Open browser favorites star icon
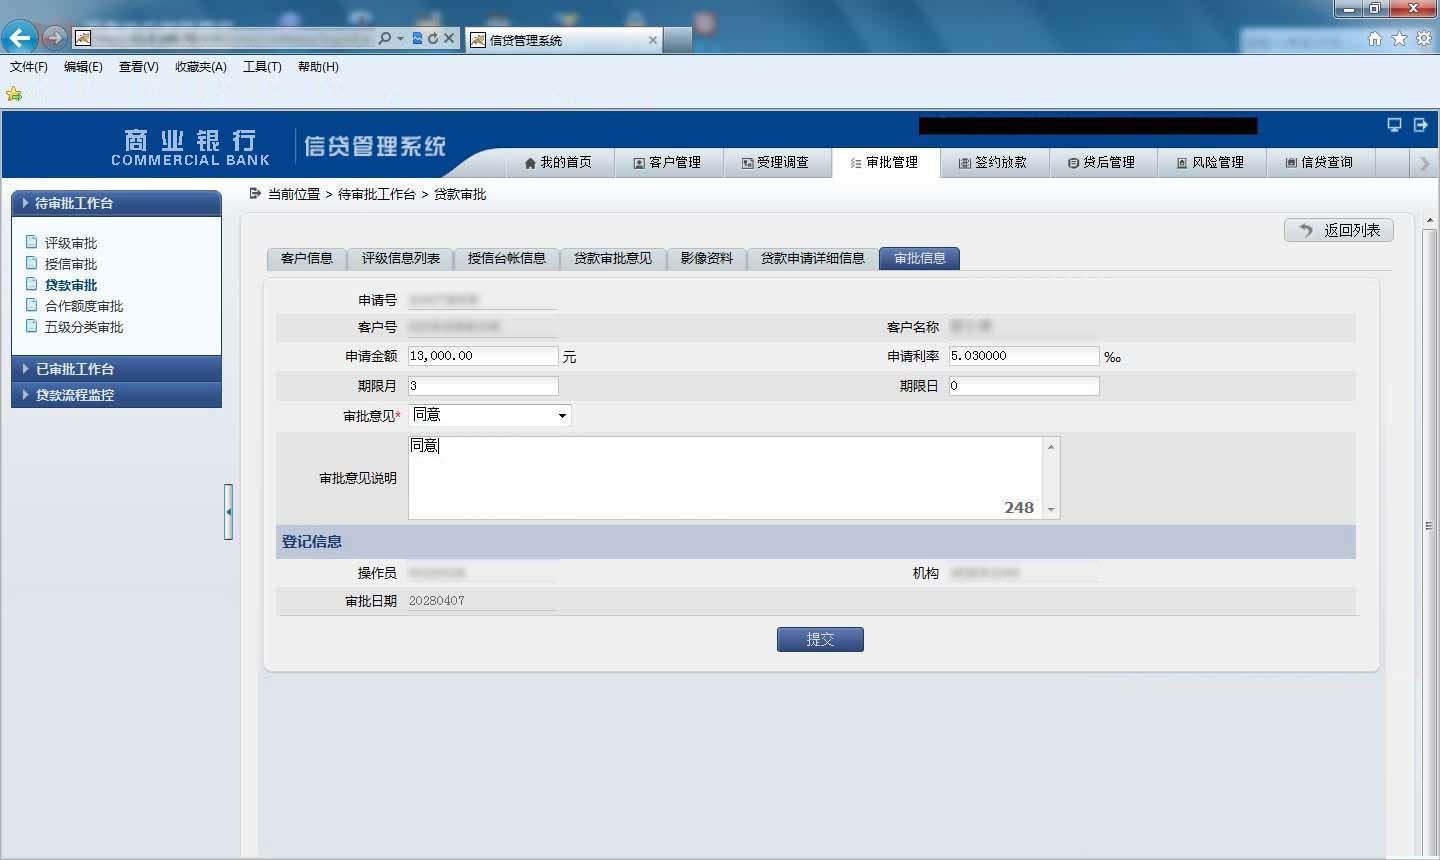This screenshot has height=860, width=1440. (x=1399, y=39)
